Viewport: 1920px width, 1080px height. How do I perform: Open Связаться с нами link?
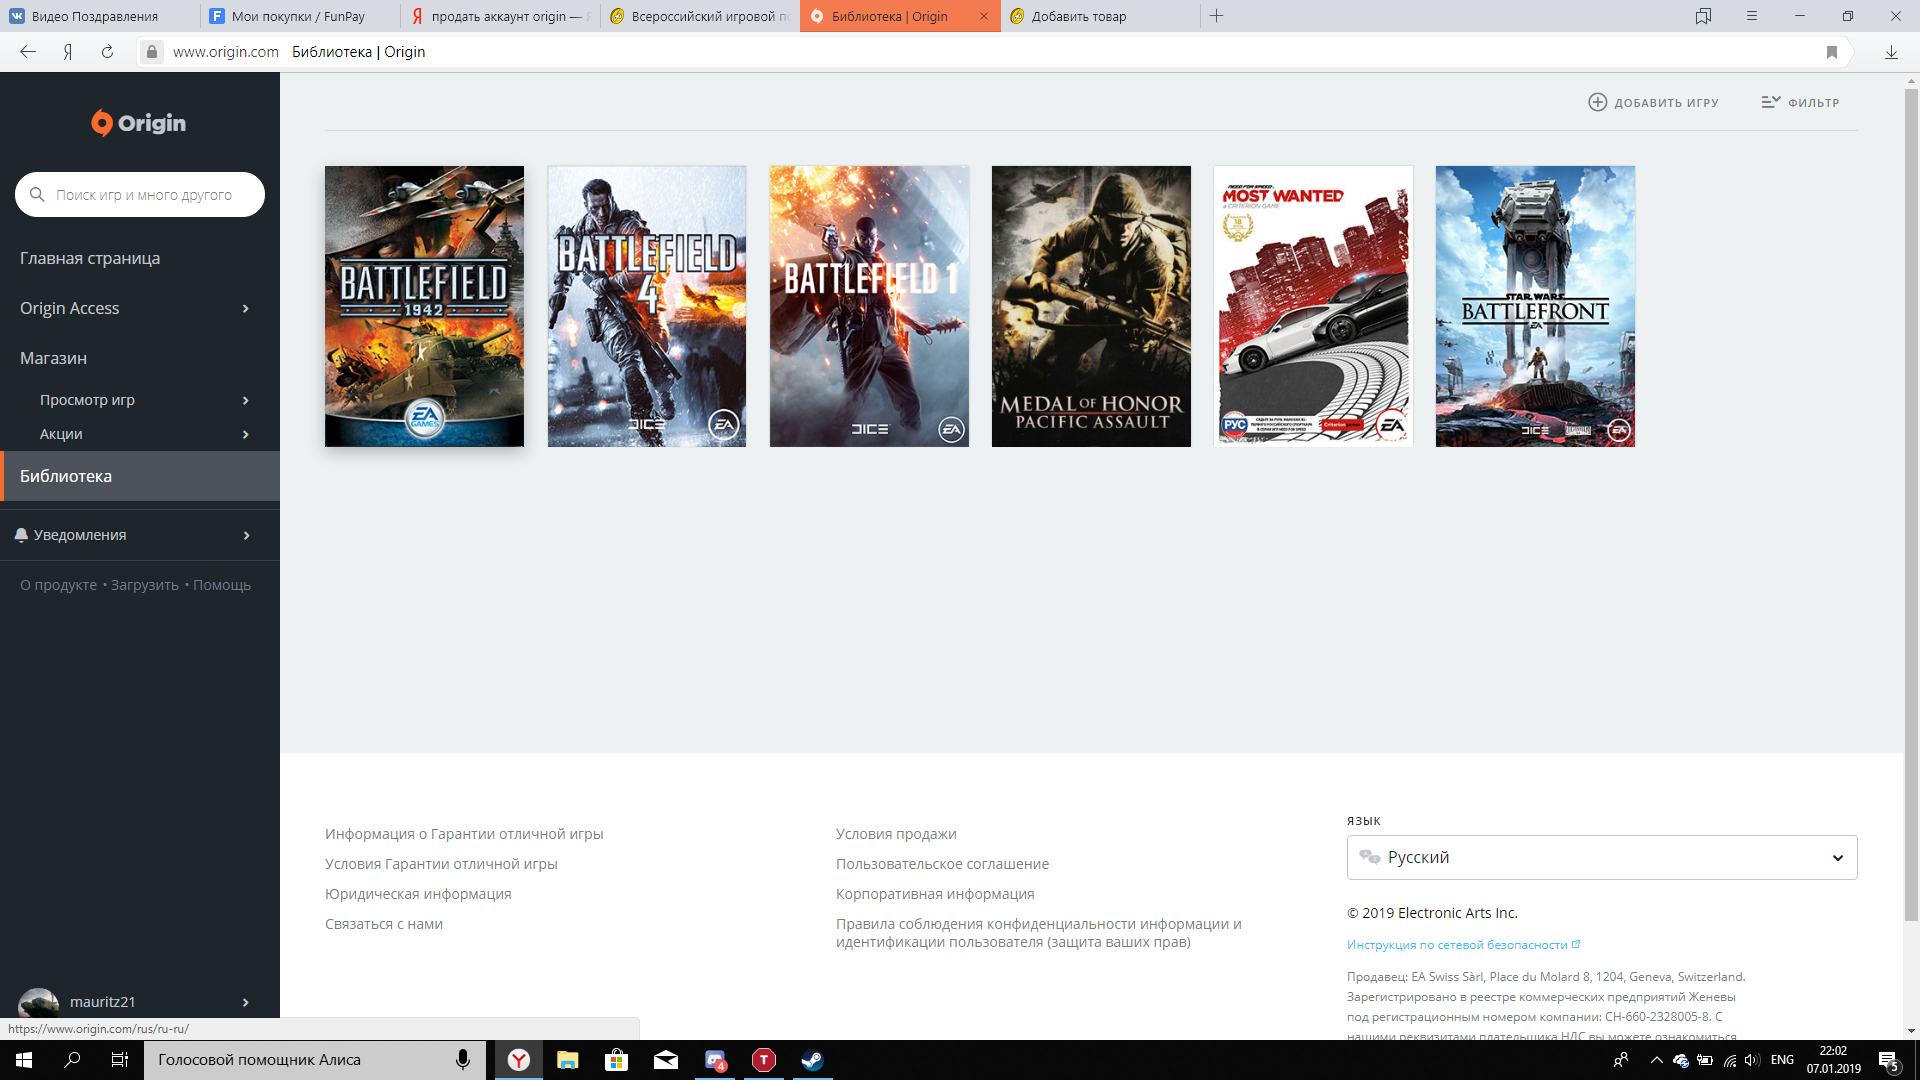tap(384, 924)
